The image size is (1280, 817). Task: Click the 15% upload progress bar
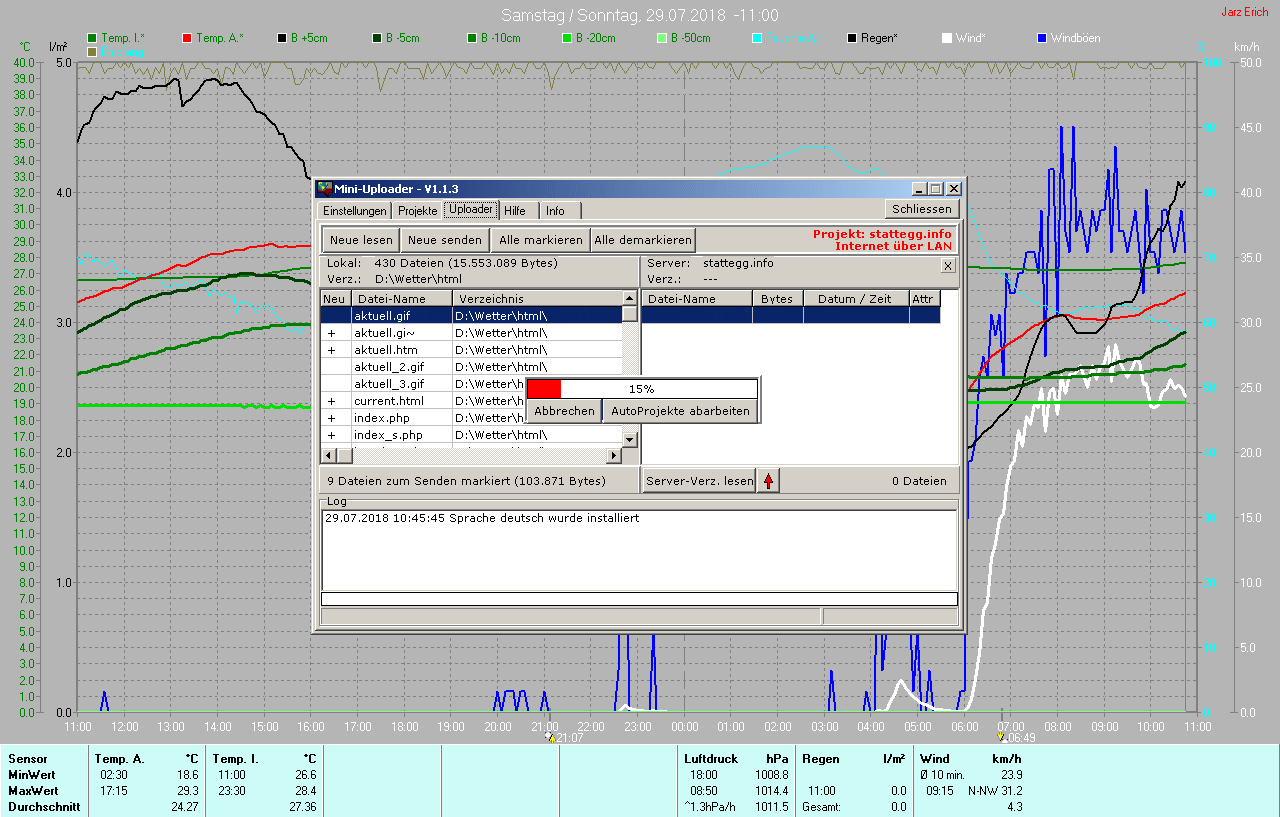tap(642, 389)
